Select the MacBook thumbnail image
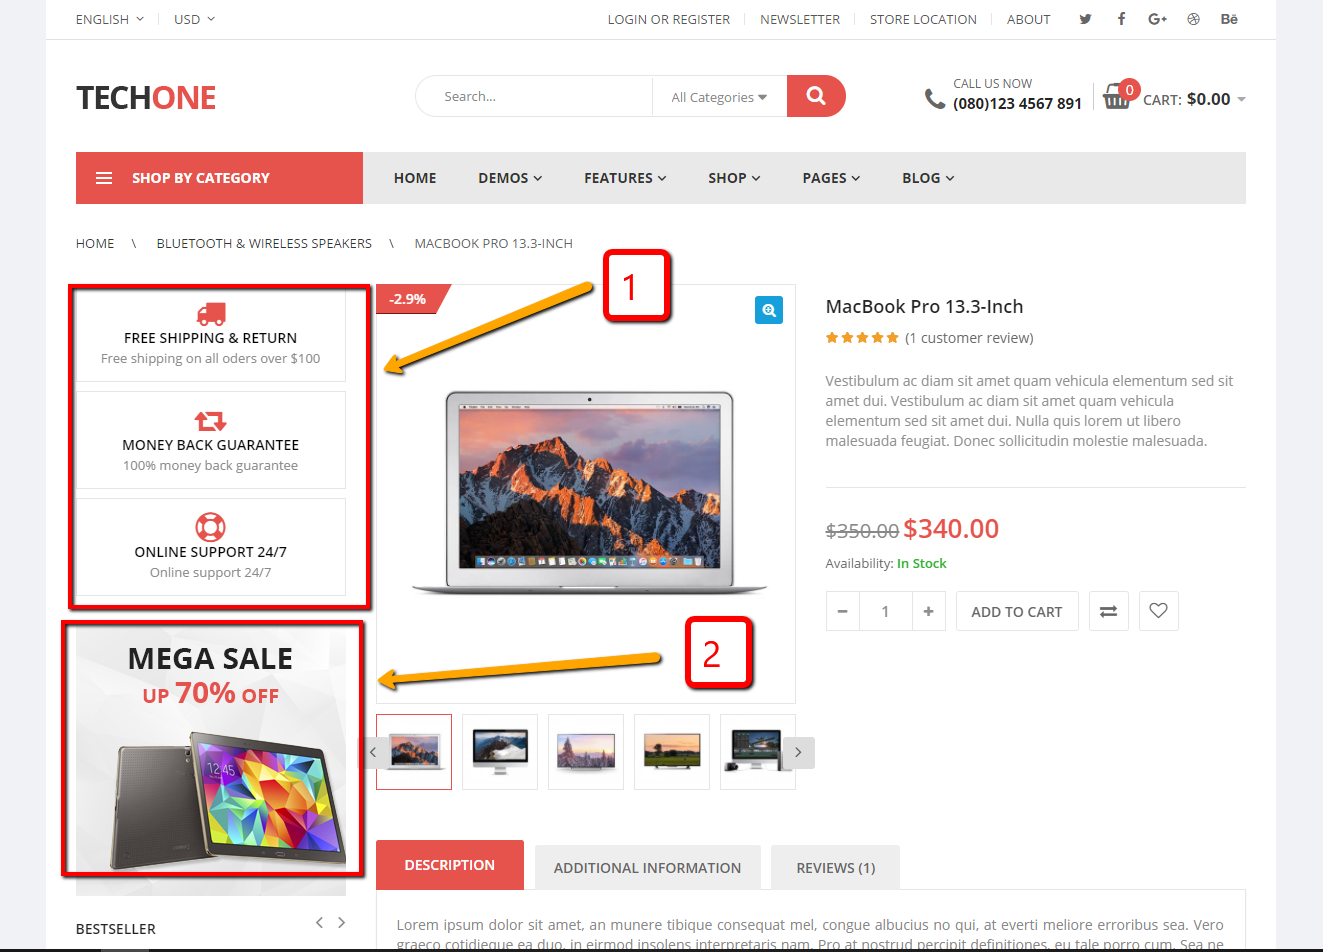Image resolution: width=1323 pixels, height=952 pixels. click(414, 752)
